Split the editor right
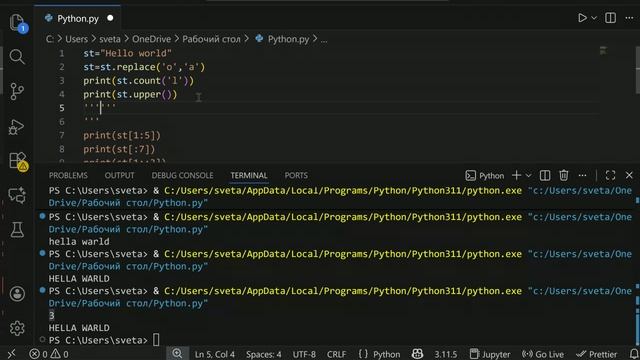The image size is (640, 360). tap(611, 18)
